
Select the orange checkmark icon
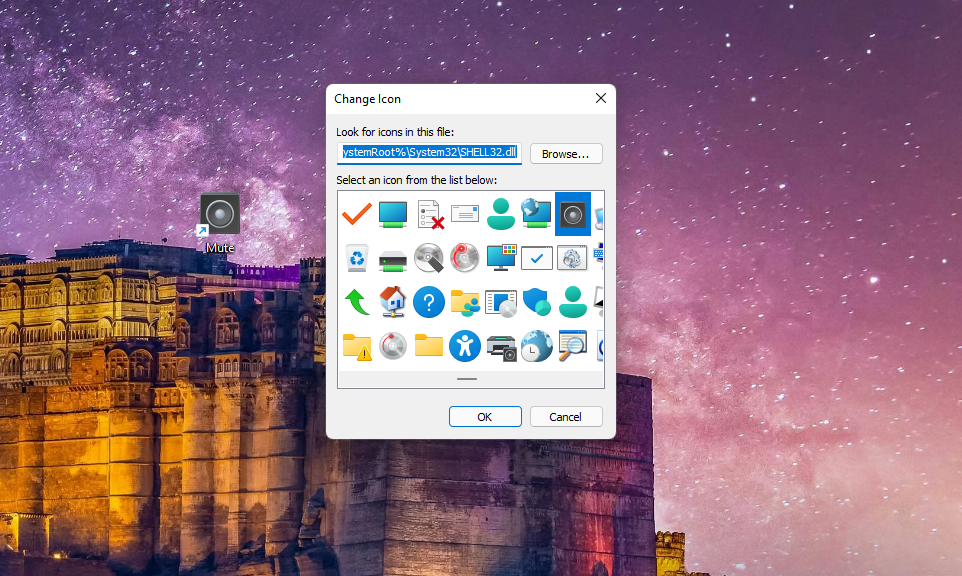tap(356, 213)
